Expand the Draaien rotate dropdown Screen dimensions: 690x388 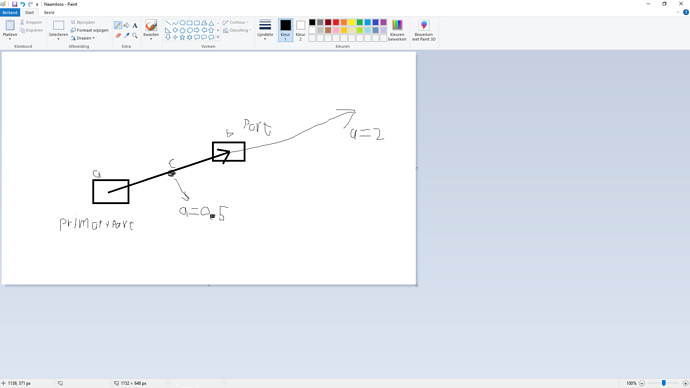(x=83, y=38)
